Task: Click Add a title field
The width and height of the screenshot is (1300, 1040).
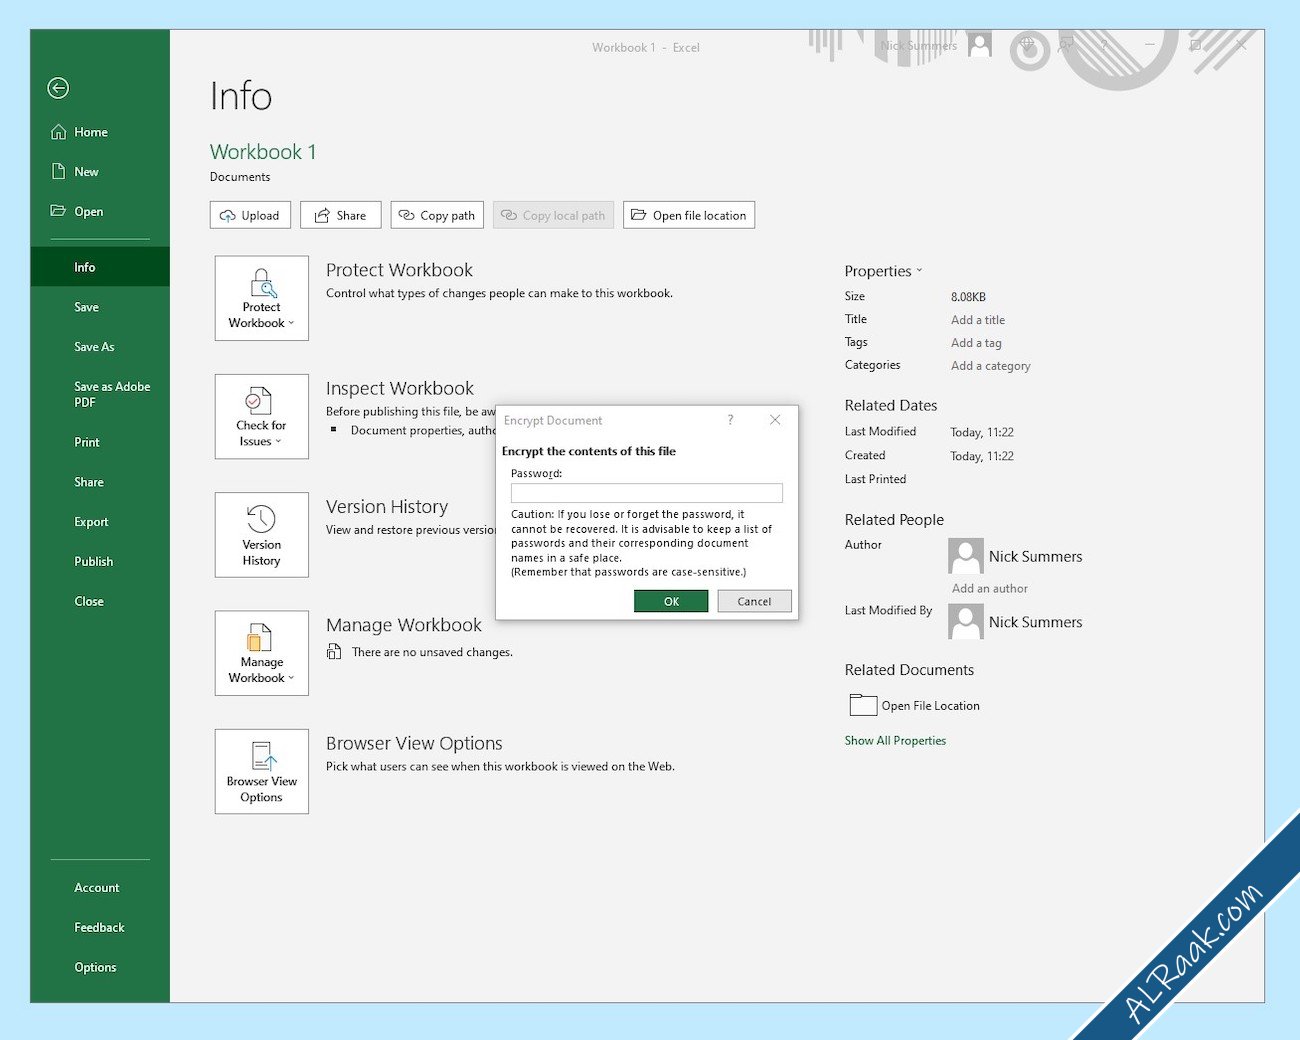Action: (x=978, y=320)
